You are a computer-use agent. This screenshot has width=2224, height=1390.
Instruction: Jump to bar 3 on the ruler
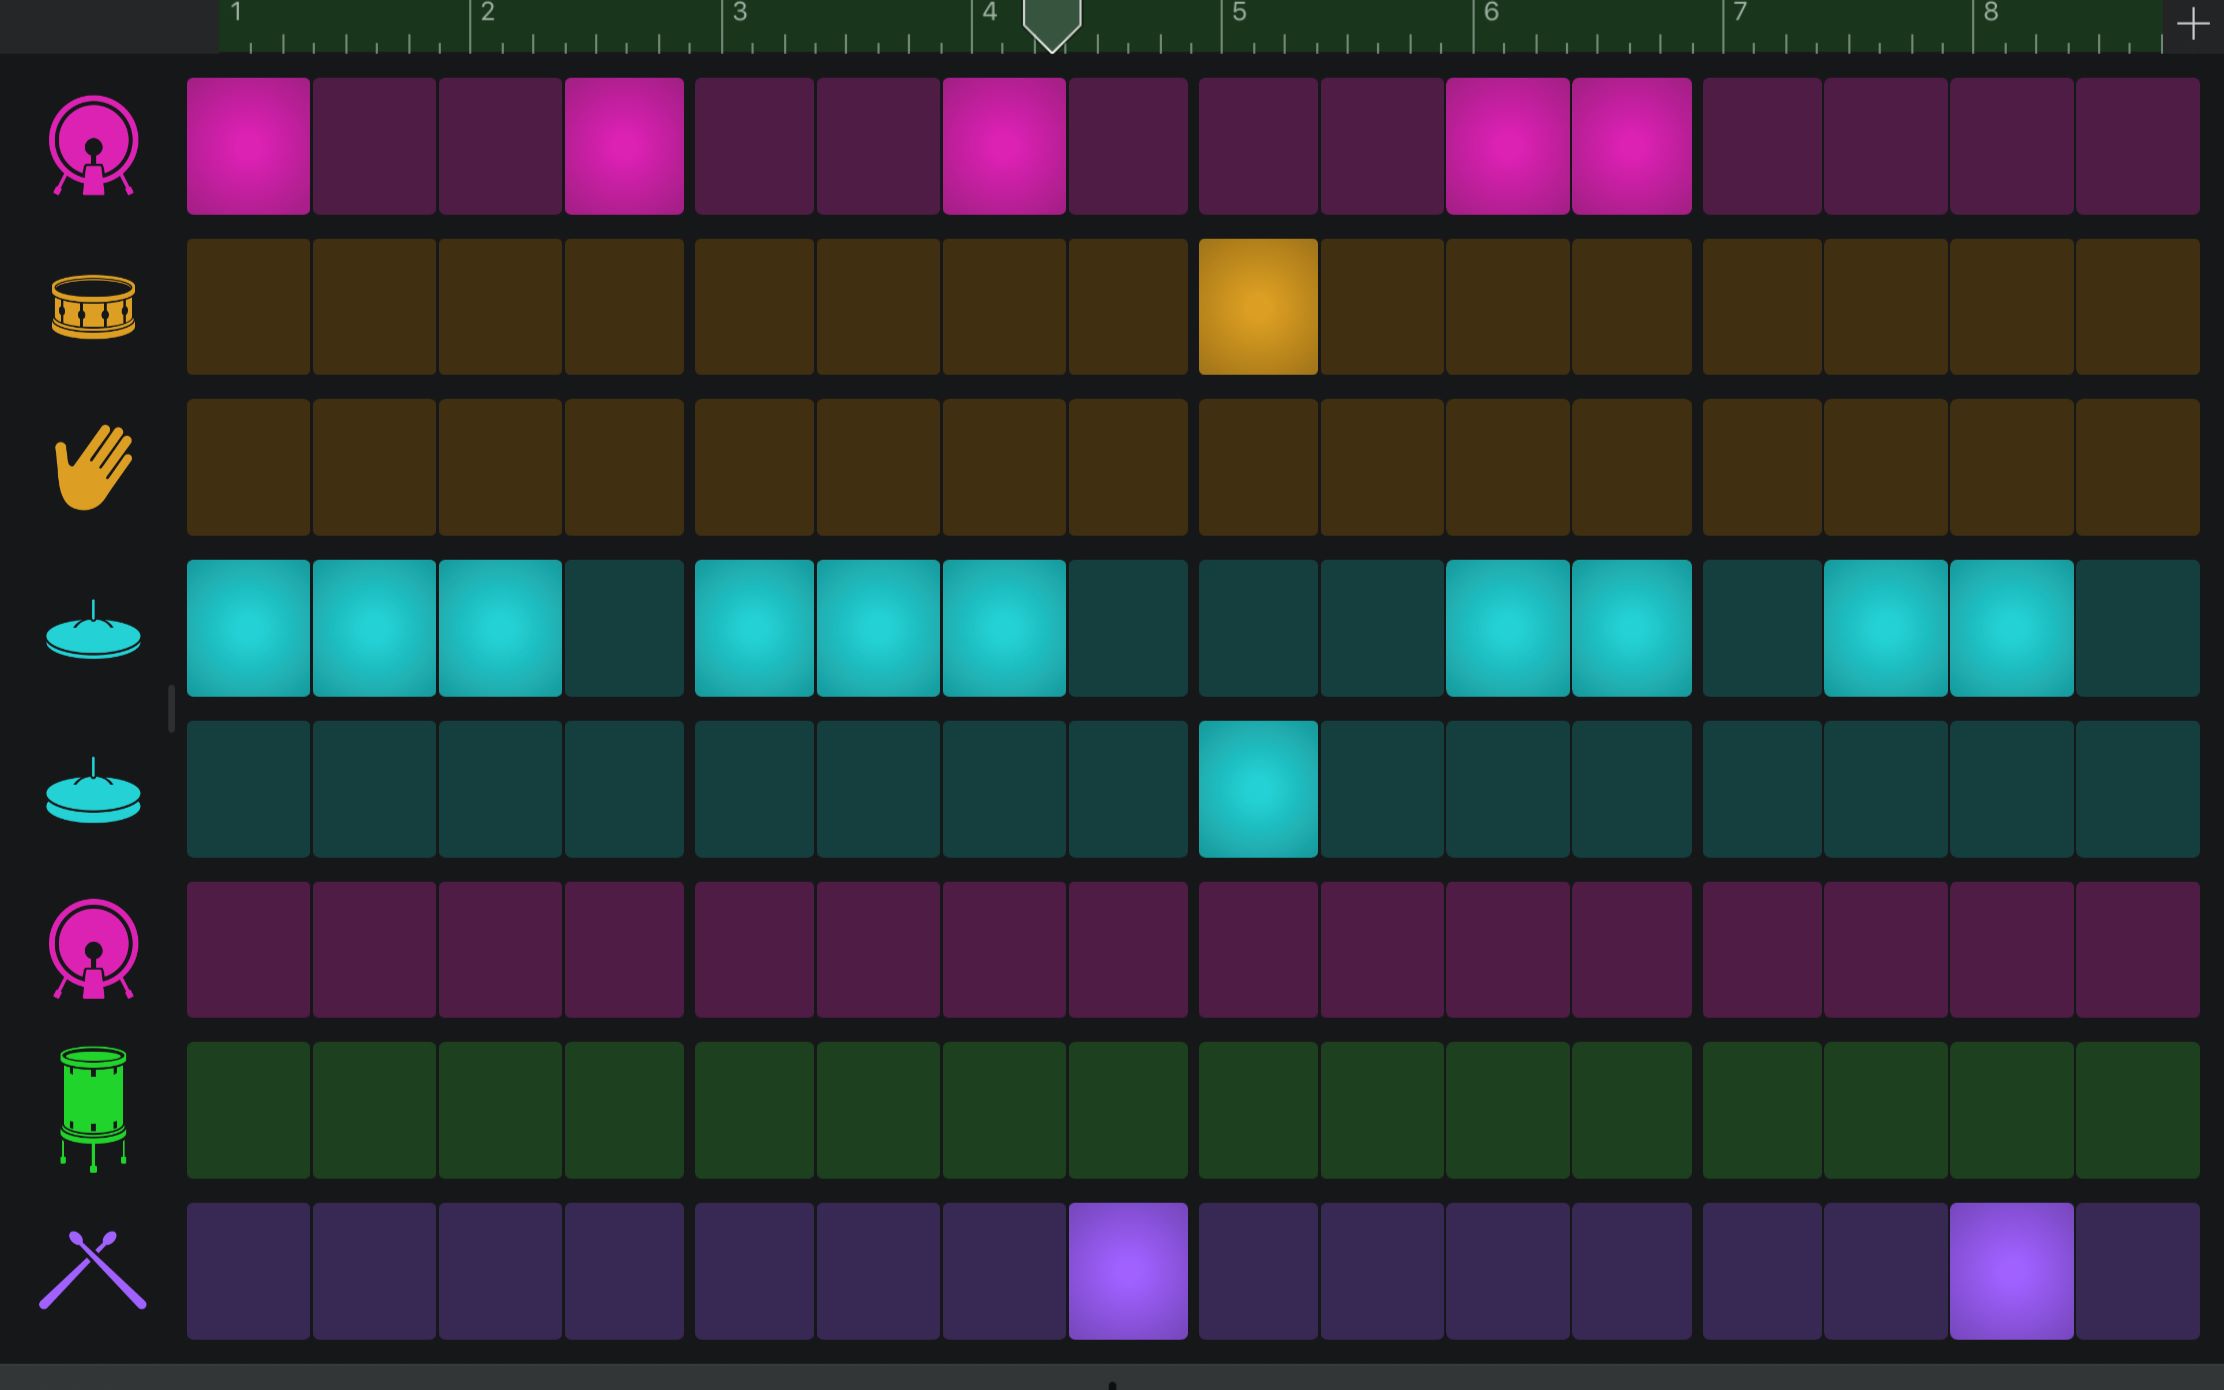740,13
